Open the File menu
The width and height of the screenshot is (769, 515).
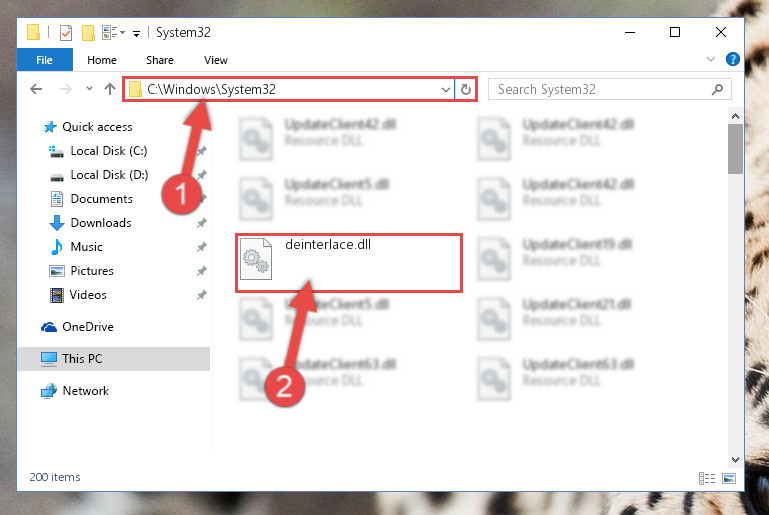pos(44,60)
